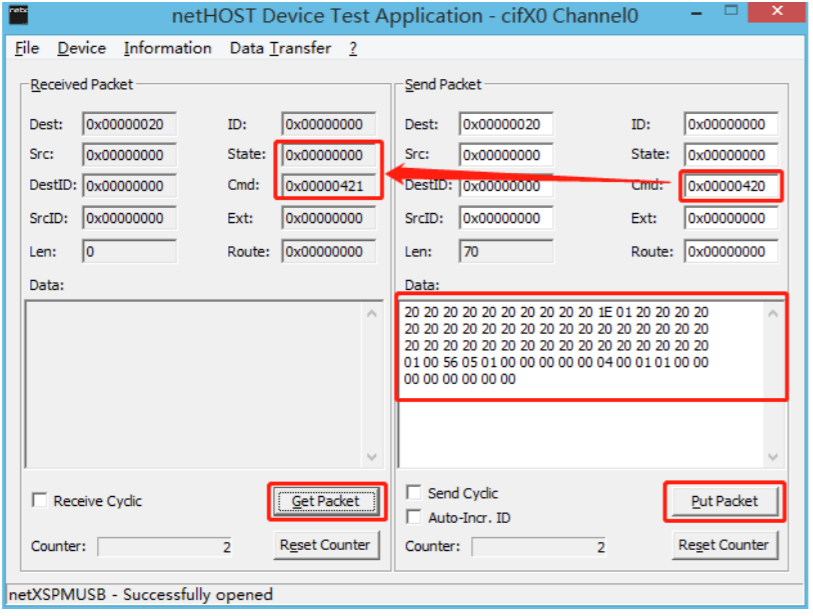Open the Device menu
This screenshot has height=616, width=813.
[x=81, y=48]
